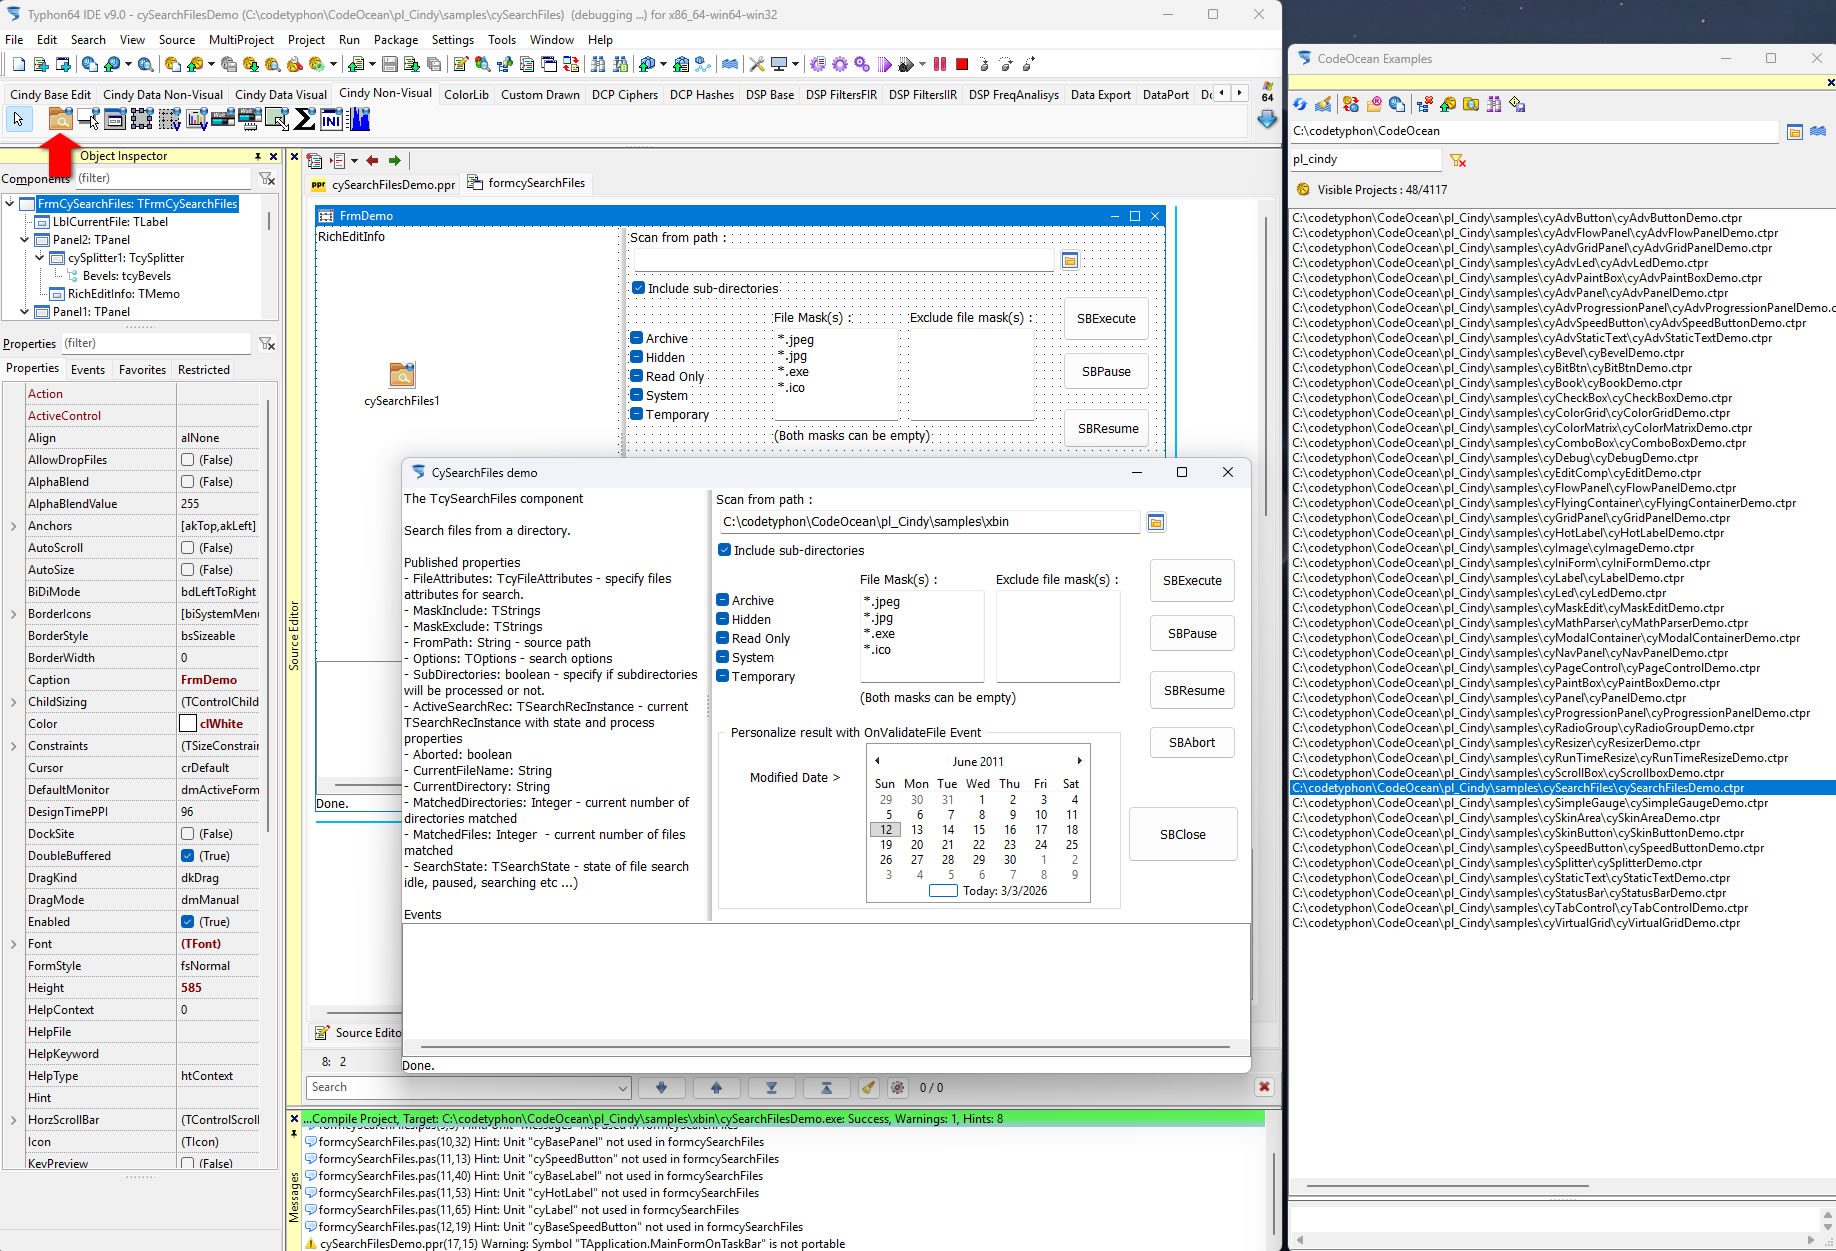The height and width of the screenshot is (1251, 1836).
Task: Click the Pause debugging toolbar icon
Action: pos(940,65)
